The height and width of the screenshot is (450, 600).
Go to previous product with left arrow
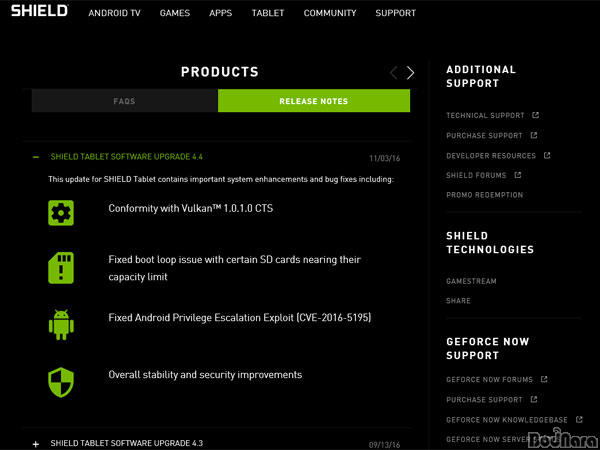pyautogui.click(x=393, y=73)
